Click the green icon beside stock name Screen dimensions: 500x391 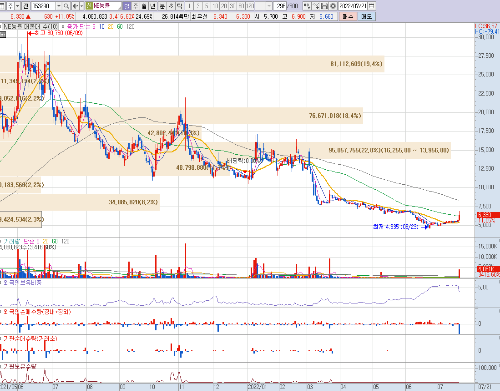click(89, 6)
